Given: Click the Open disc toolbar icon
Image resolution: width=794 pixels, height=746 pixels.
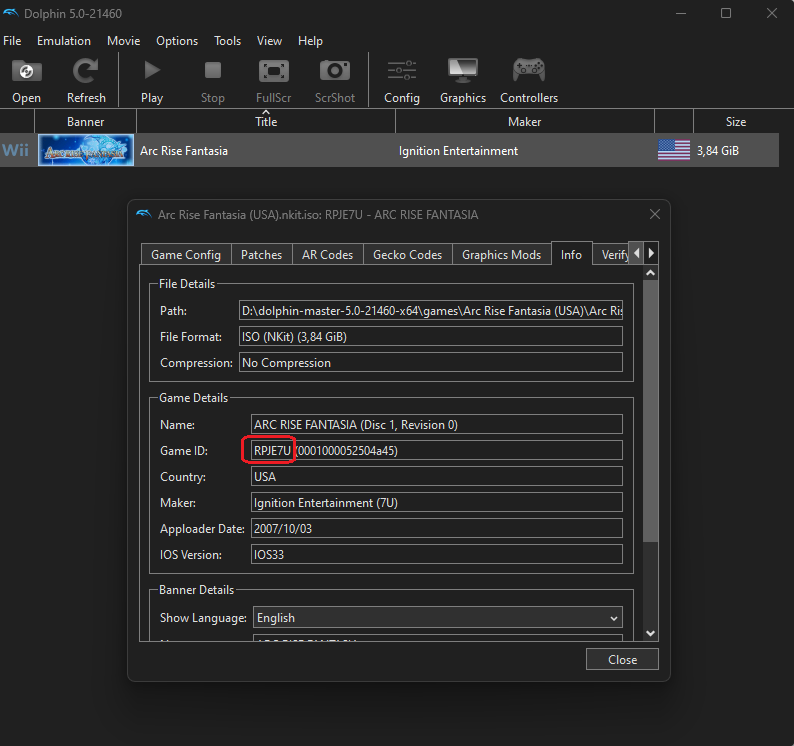Looking at the screenshot, I should 26,71.
